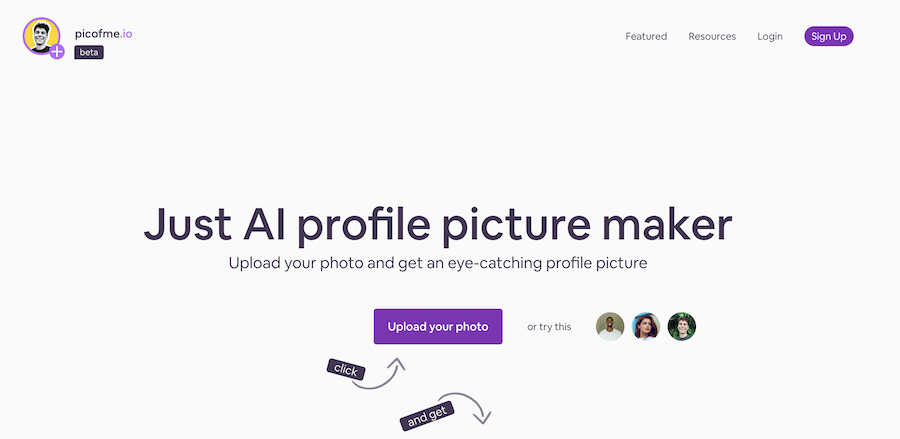Click the 'Just AI profile picture maker' headline
This screenshot has height=439, width=900.
[x=438, y=224]
